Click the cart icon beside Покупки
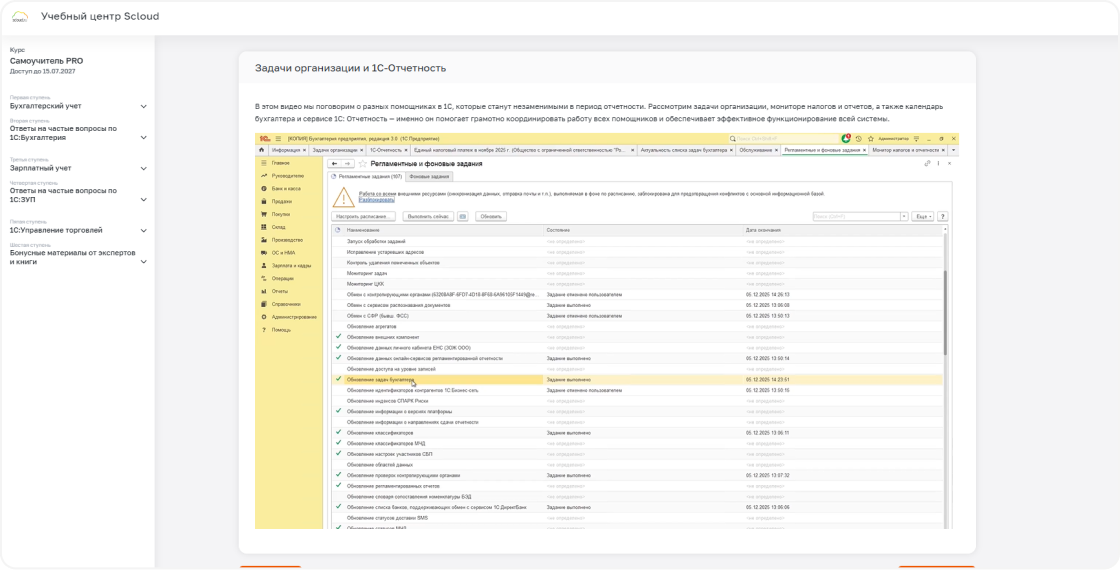This screenshot has height=570, width=1120. (264, 214)
